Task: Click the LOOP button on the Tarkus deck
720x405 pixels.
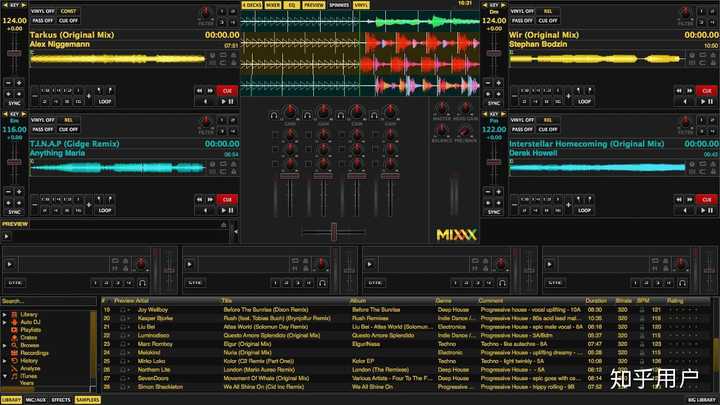Action: (105, 101)
